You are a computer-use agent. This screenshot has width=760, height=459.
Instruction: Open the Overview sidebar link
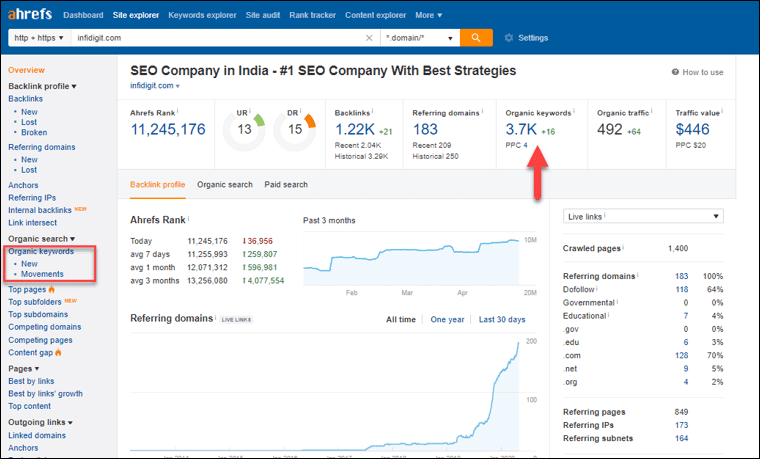click(26, 70)
